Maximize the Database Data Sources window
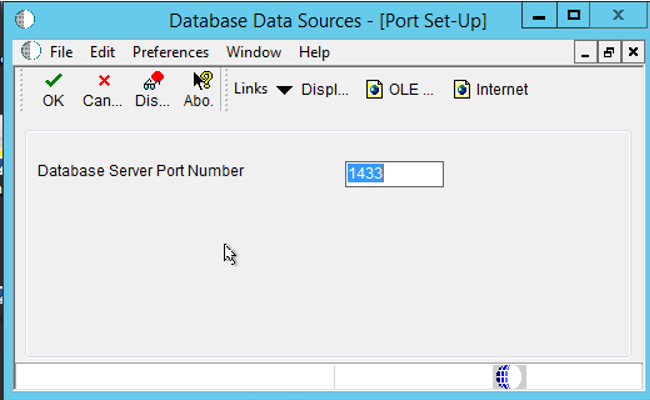Screen dimensions: 650x400 coord(573,16)
